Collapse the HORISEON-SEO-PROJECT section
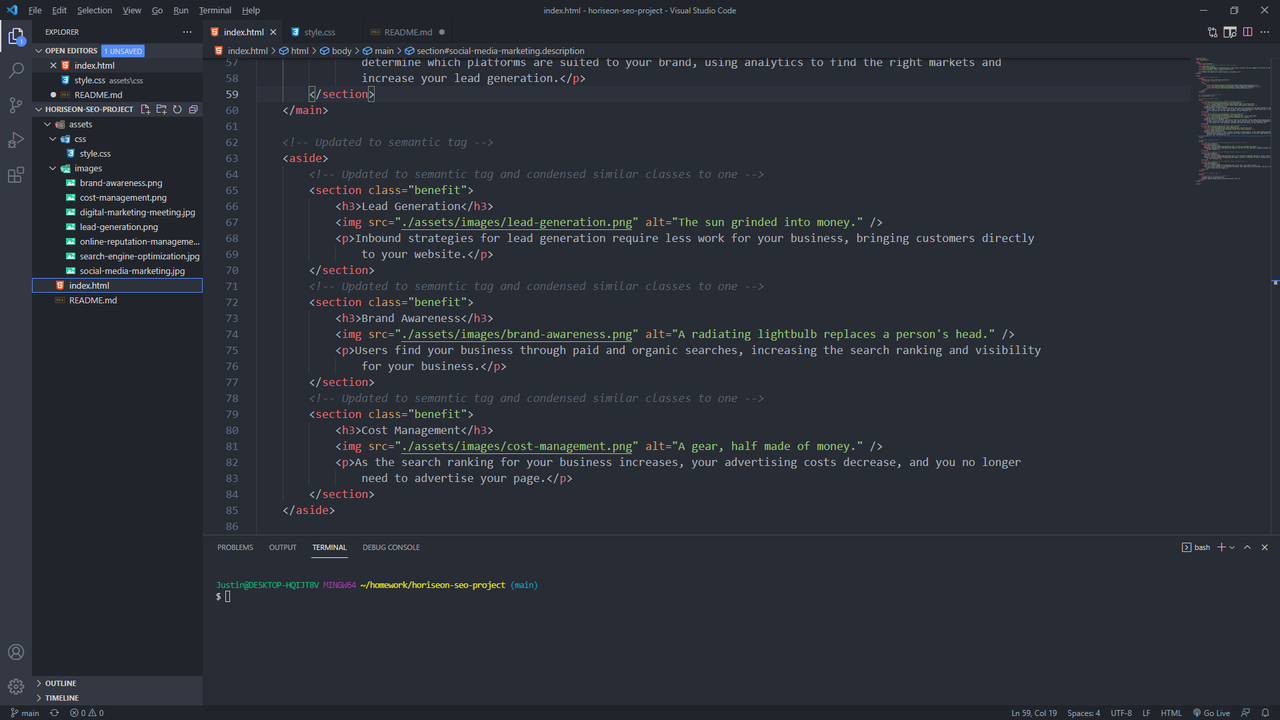 (39, 109)
